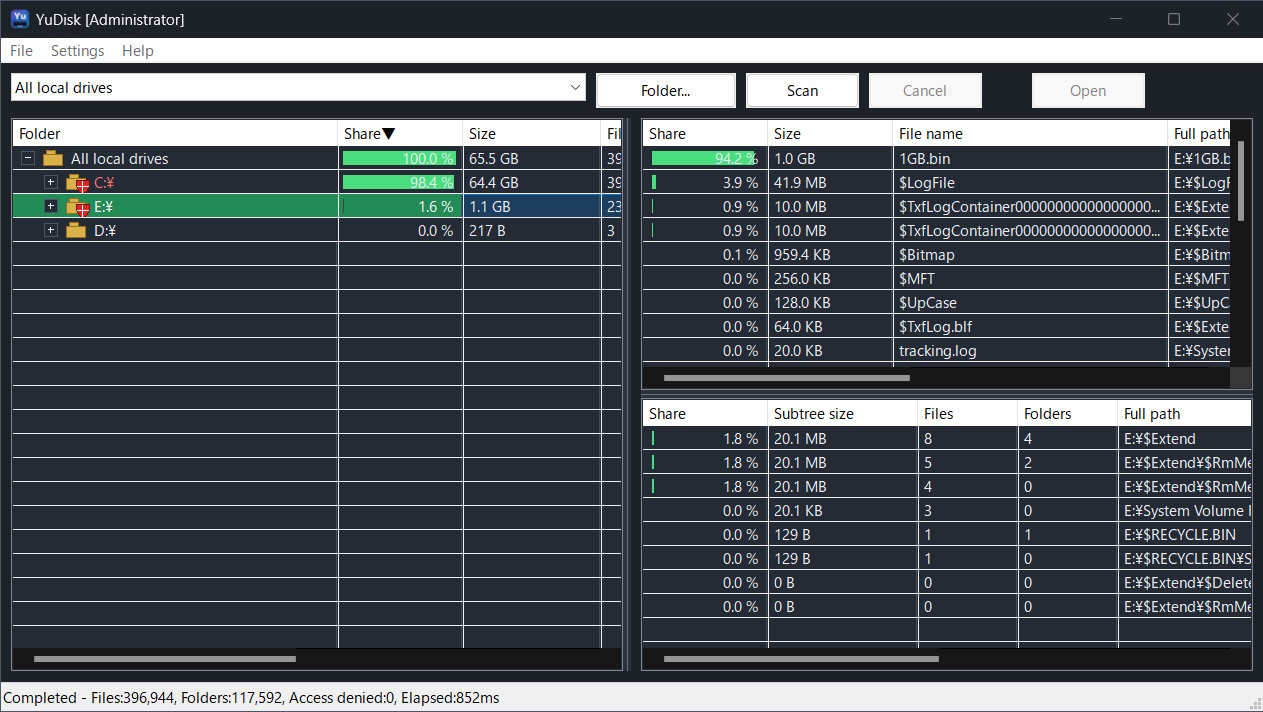Expand the E:¥ drive node

pyautogui.click(x=51, y=206)
